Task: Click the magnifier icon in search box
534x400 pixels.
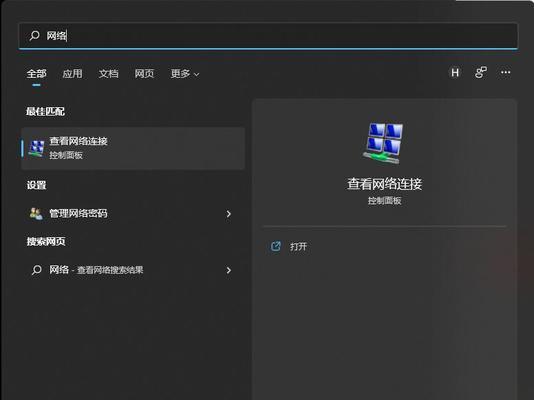Action: click(x=34, y=35)
